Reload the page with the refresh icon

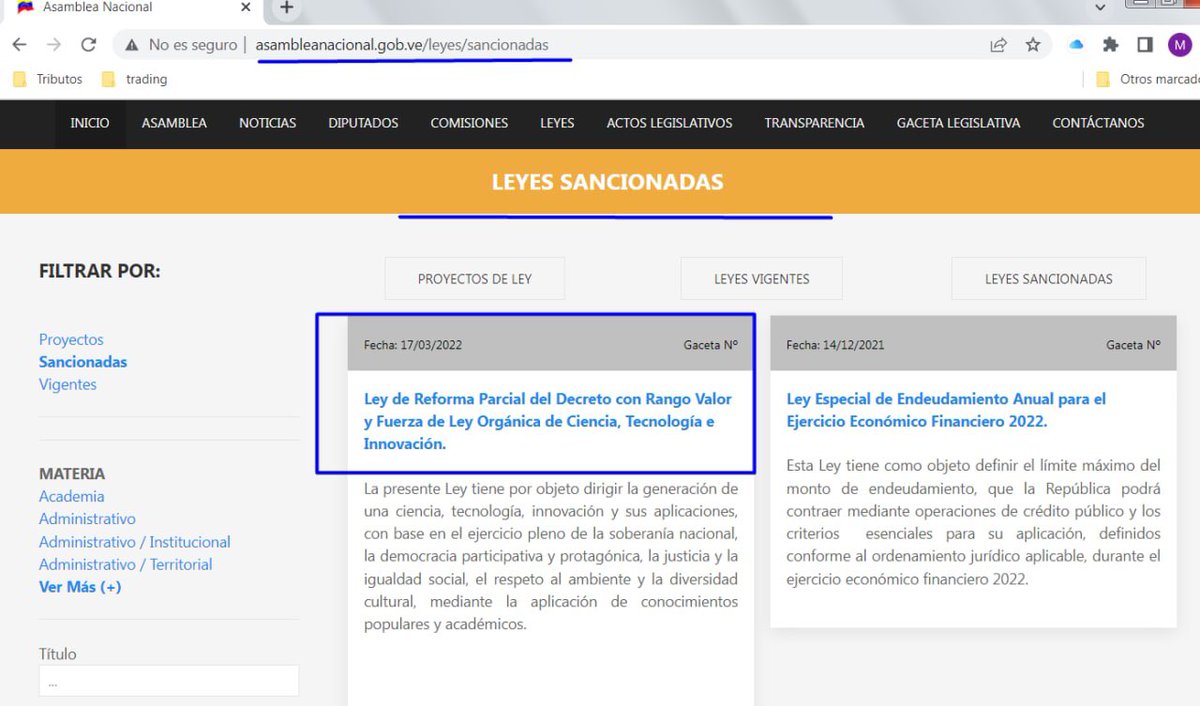tap(88, 45)
